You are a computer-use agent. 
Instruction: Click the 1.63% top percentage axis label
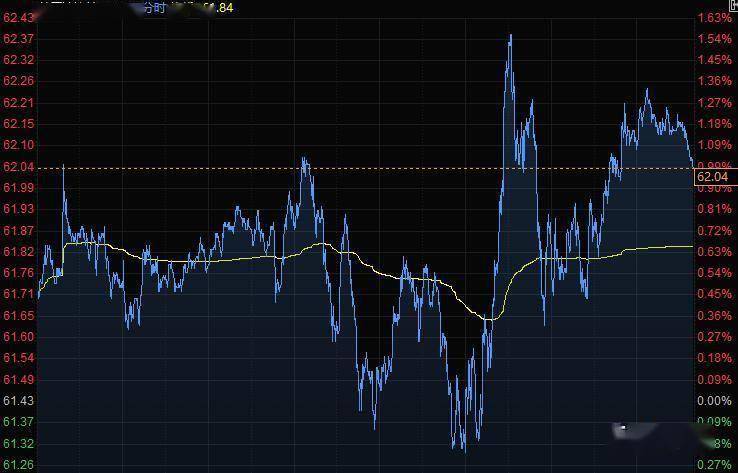(713, 18)
